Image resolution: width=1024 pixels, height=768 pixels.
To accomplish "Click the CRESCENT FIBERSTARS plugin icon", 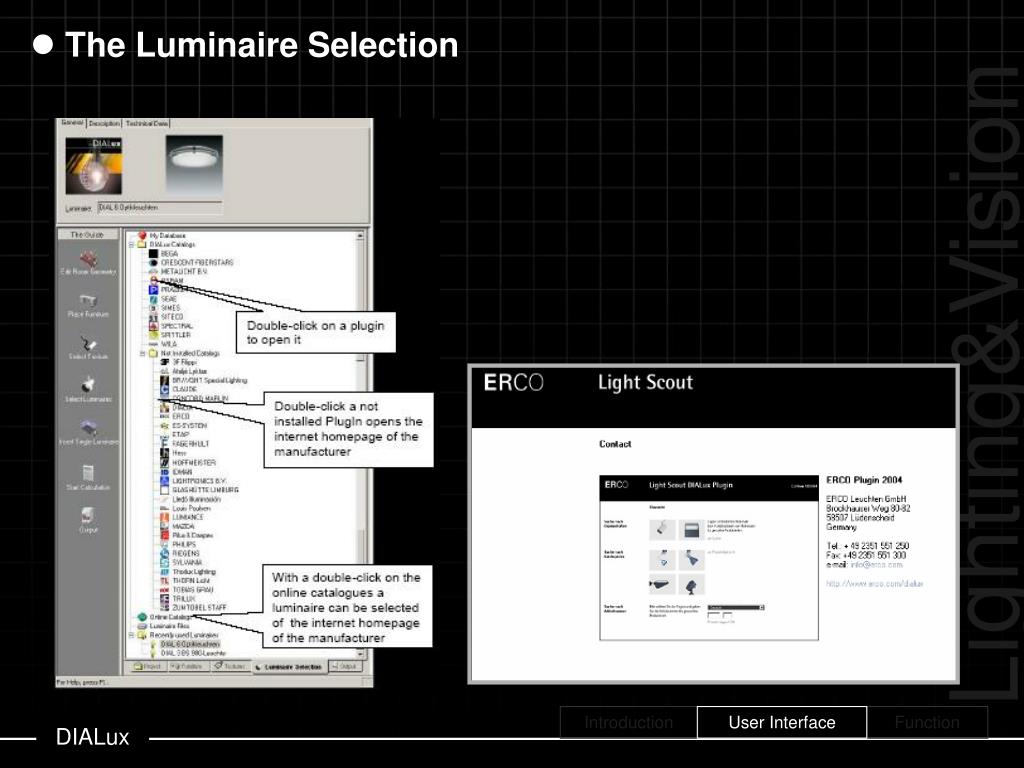I will [x=153, y=263].
